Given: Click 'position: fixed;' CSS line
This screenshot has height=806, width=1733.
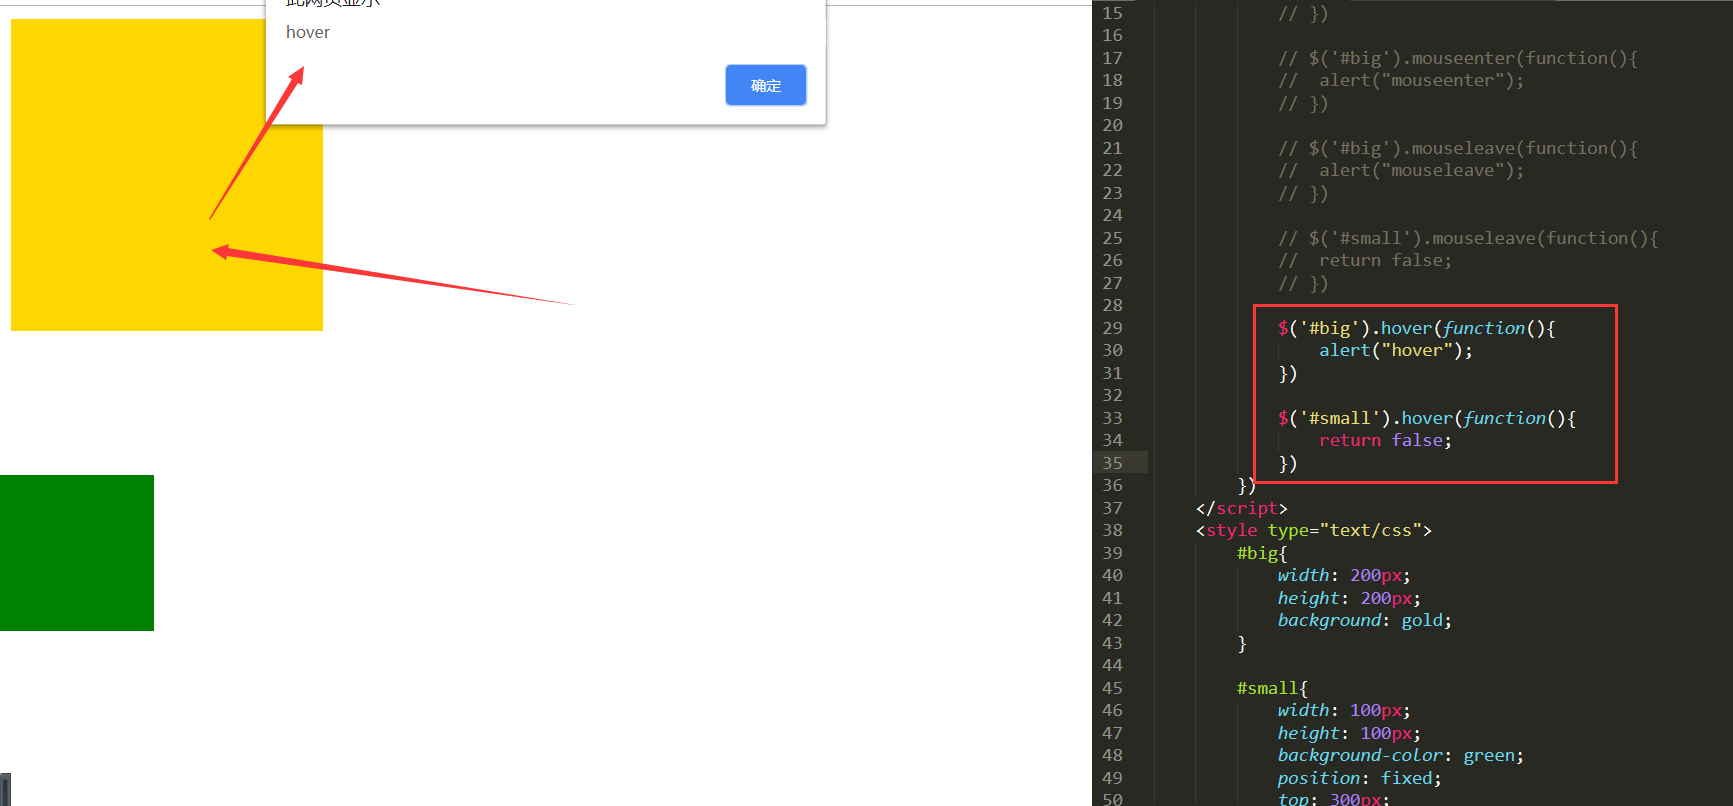Looking at the screenshot, I should pyautogui.click(x=1359, y=778).
